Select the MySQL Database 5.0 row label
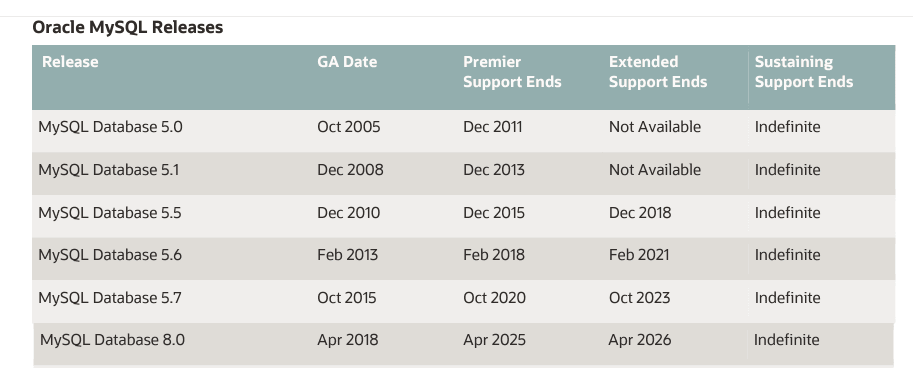The width and height of the screenshot is (913, 368). click(111, 127)
